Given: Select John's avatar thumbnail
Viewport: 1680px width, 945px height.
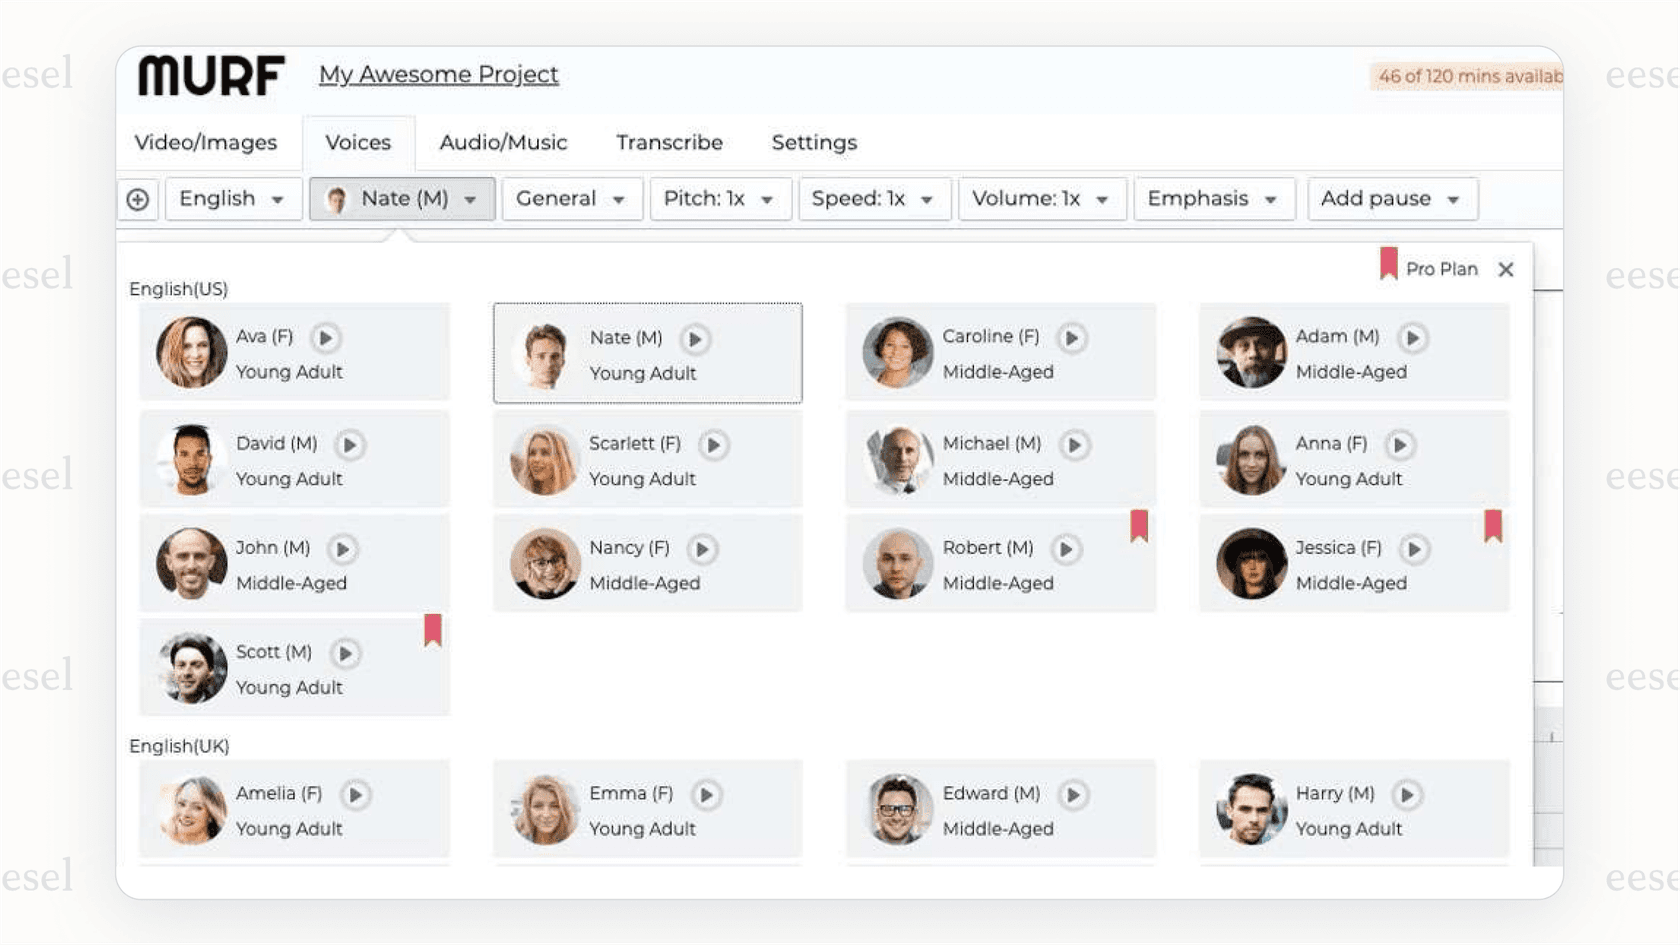Looking at the screenshot, I should (x=192, y=564).
